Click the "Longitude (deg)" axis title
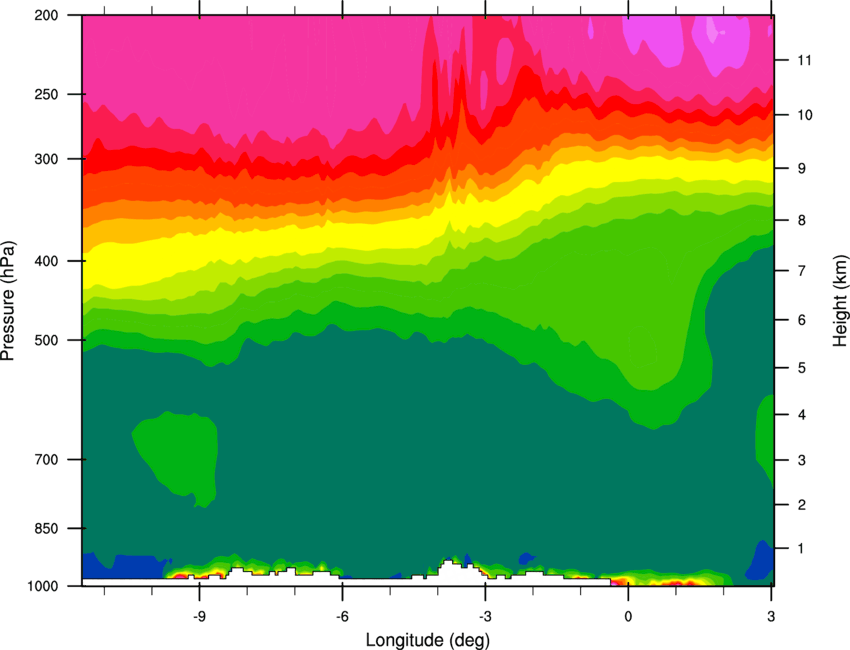Viewport: 850px width, 650px height. [428, 640]
